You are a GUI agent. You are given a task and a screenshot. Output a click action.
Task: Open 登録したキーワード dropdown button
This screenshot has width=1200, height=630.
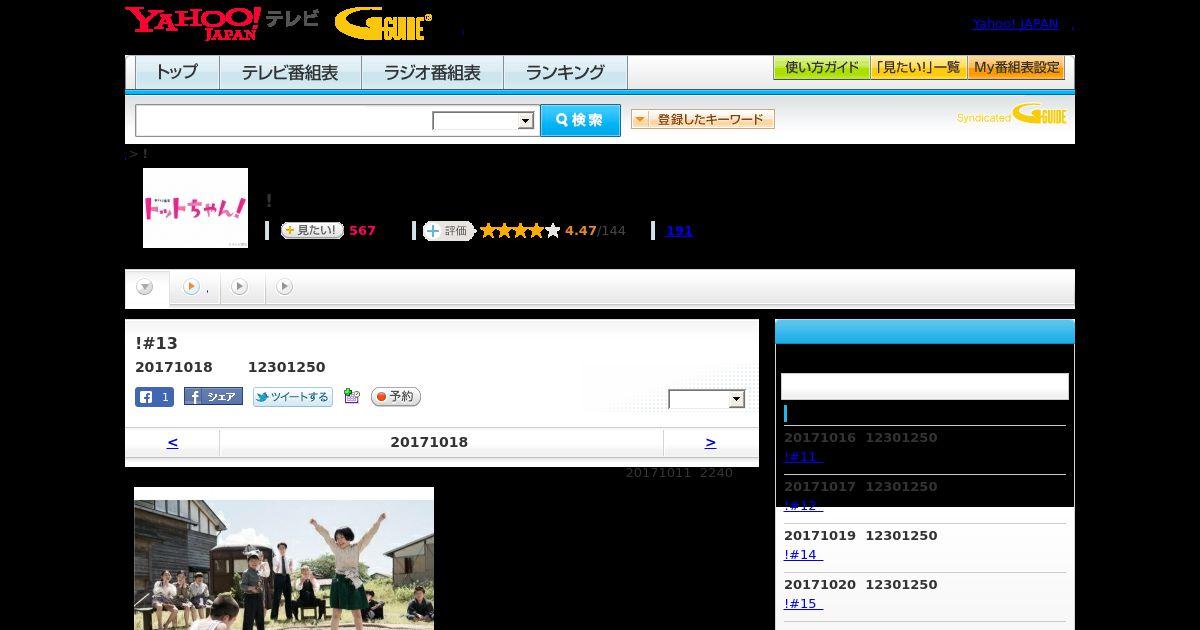click(703, 119)
